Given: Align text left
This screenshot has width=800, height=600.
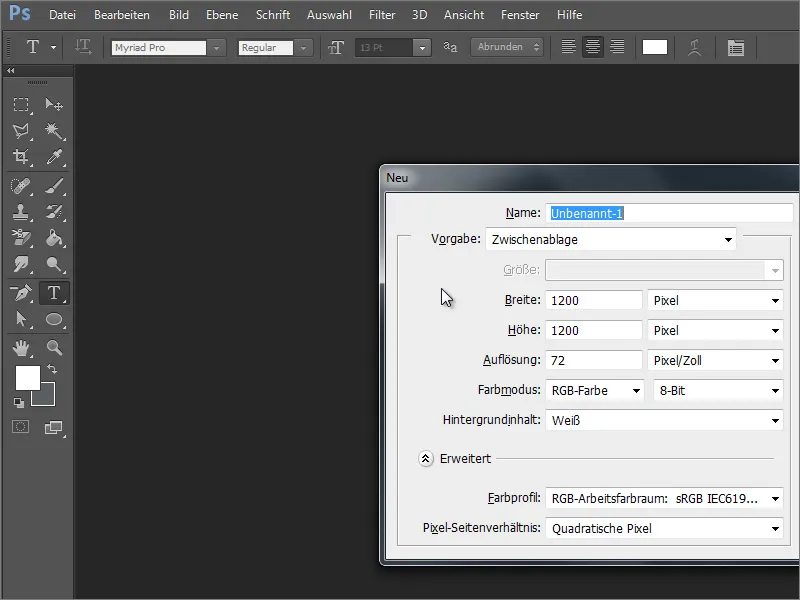Looking at the screenshot, I should [569, 47].
